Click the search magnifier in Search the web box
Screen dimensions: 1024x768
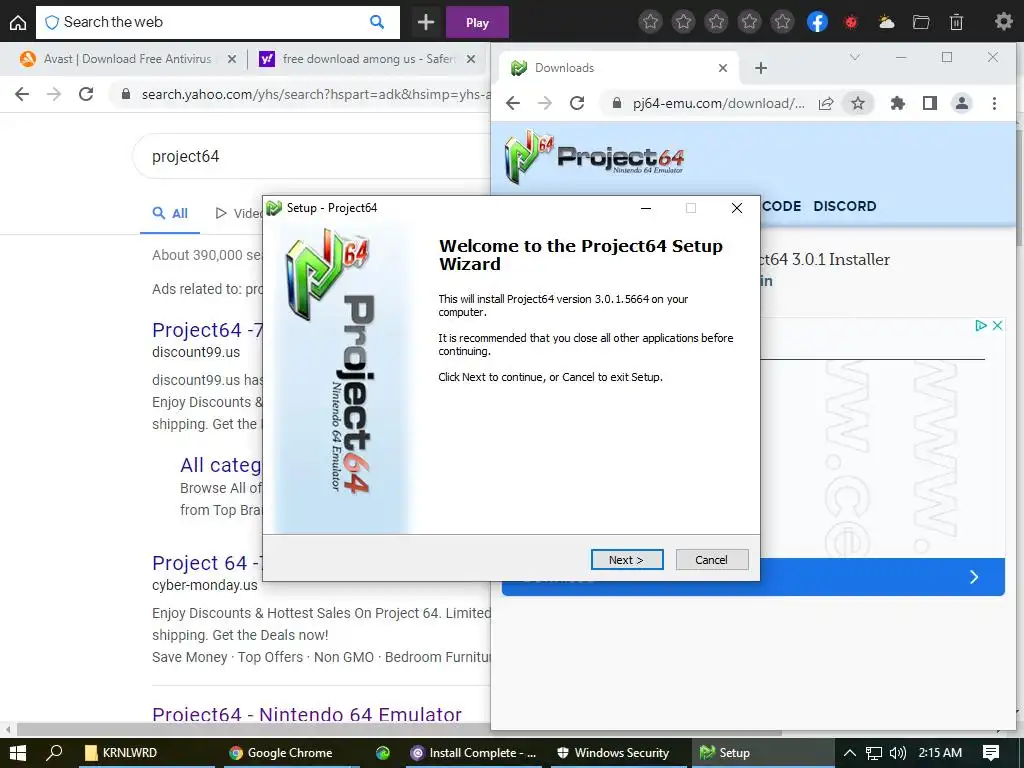(377, 22)
